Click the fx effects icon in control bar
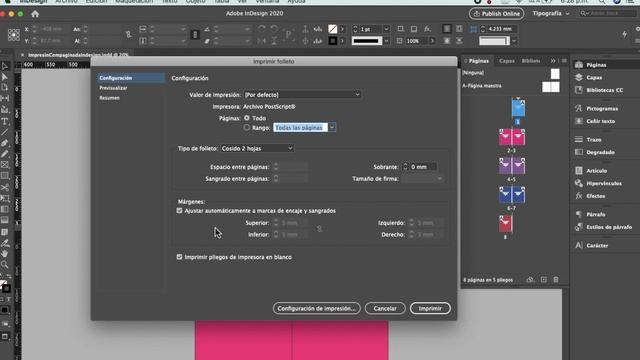The height and width of the screenshot is (360, 640). click(x=427, y=29)
